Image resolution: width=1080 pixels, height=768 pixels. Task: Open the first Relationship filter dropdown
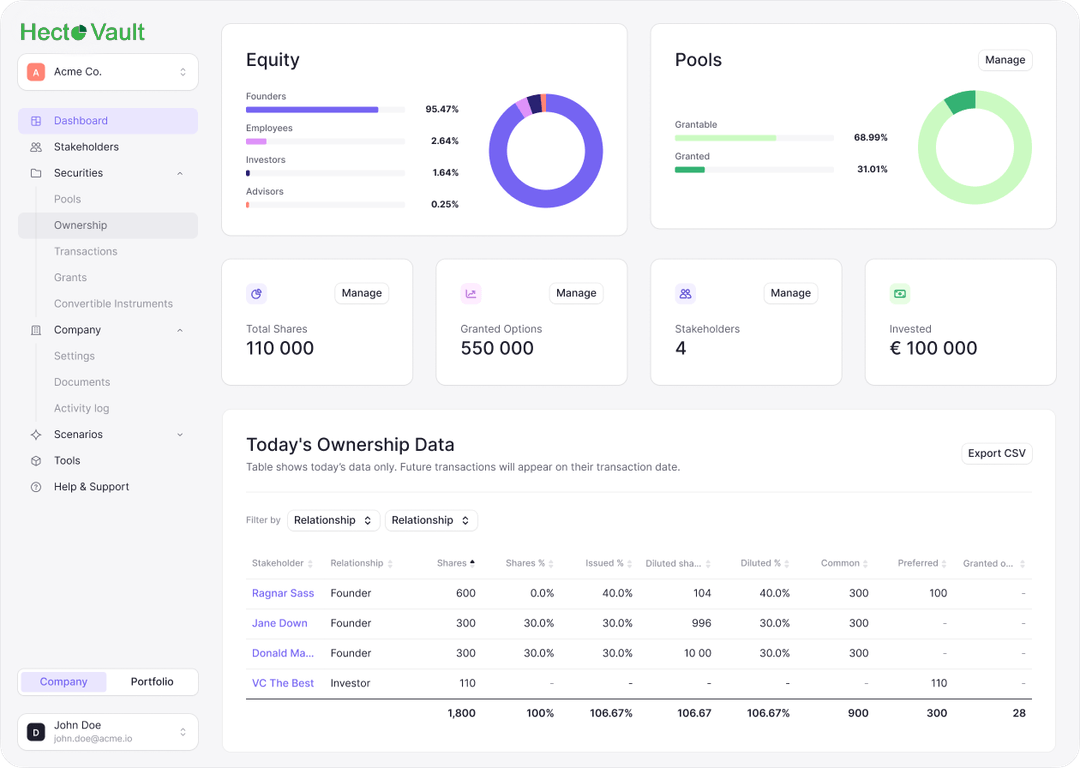[333, 520]
